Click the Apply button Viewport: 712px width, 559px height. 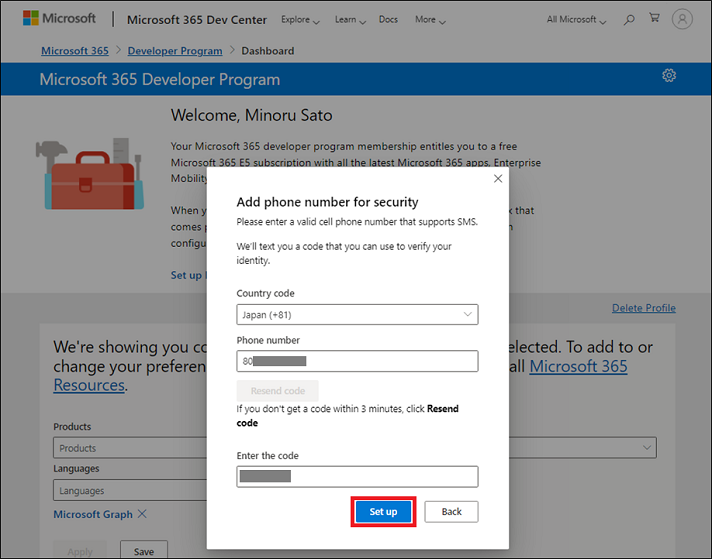[80, 551]
